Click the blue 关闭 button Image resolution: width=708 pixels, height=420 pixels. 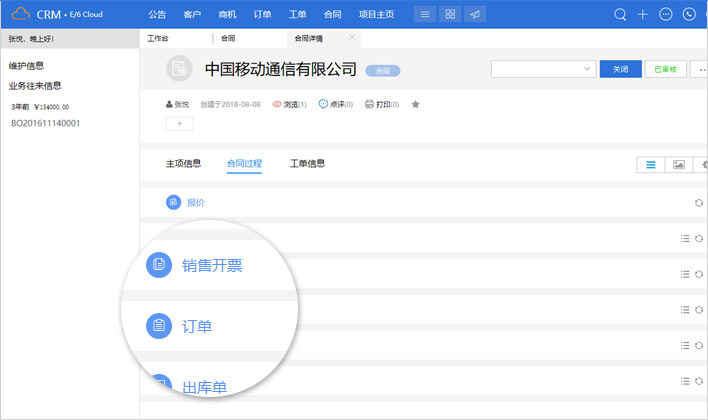click(x=620, y=69)
